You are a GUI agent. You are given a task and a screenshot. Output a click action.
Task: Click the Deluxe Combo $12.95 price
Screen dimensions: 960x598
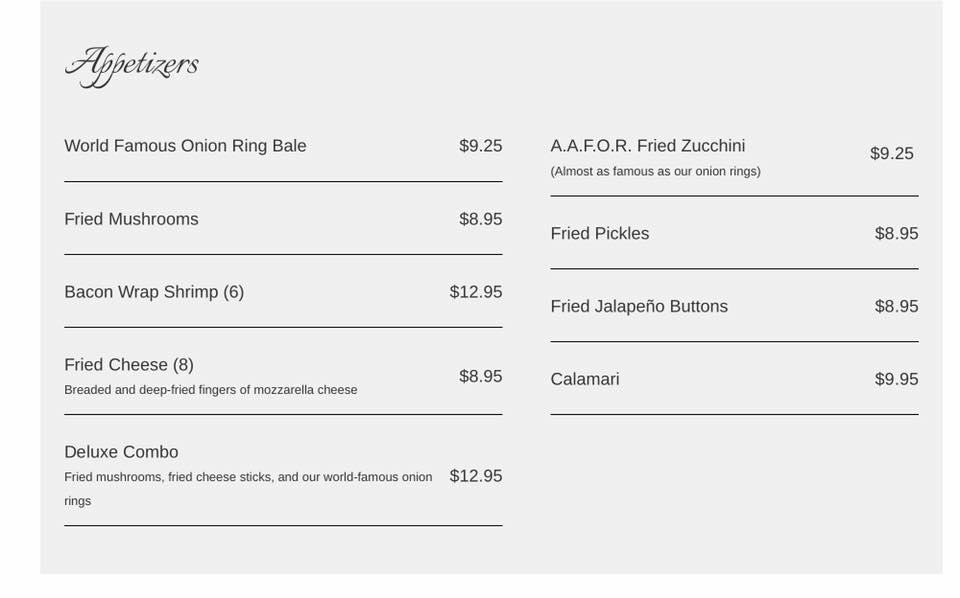[475, 476]
